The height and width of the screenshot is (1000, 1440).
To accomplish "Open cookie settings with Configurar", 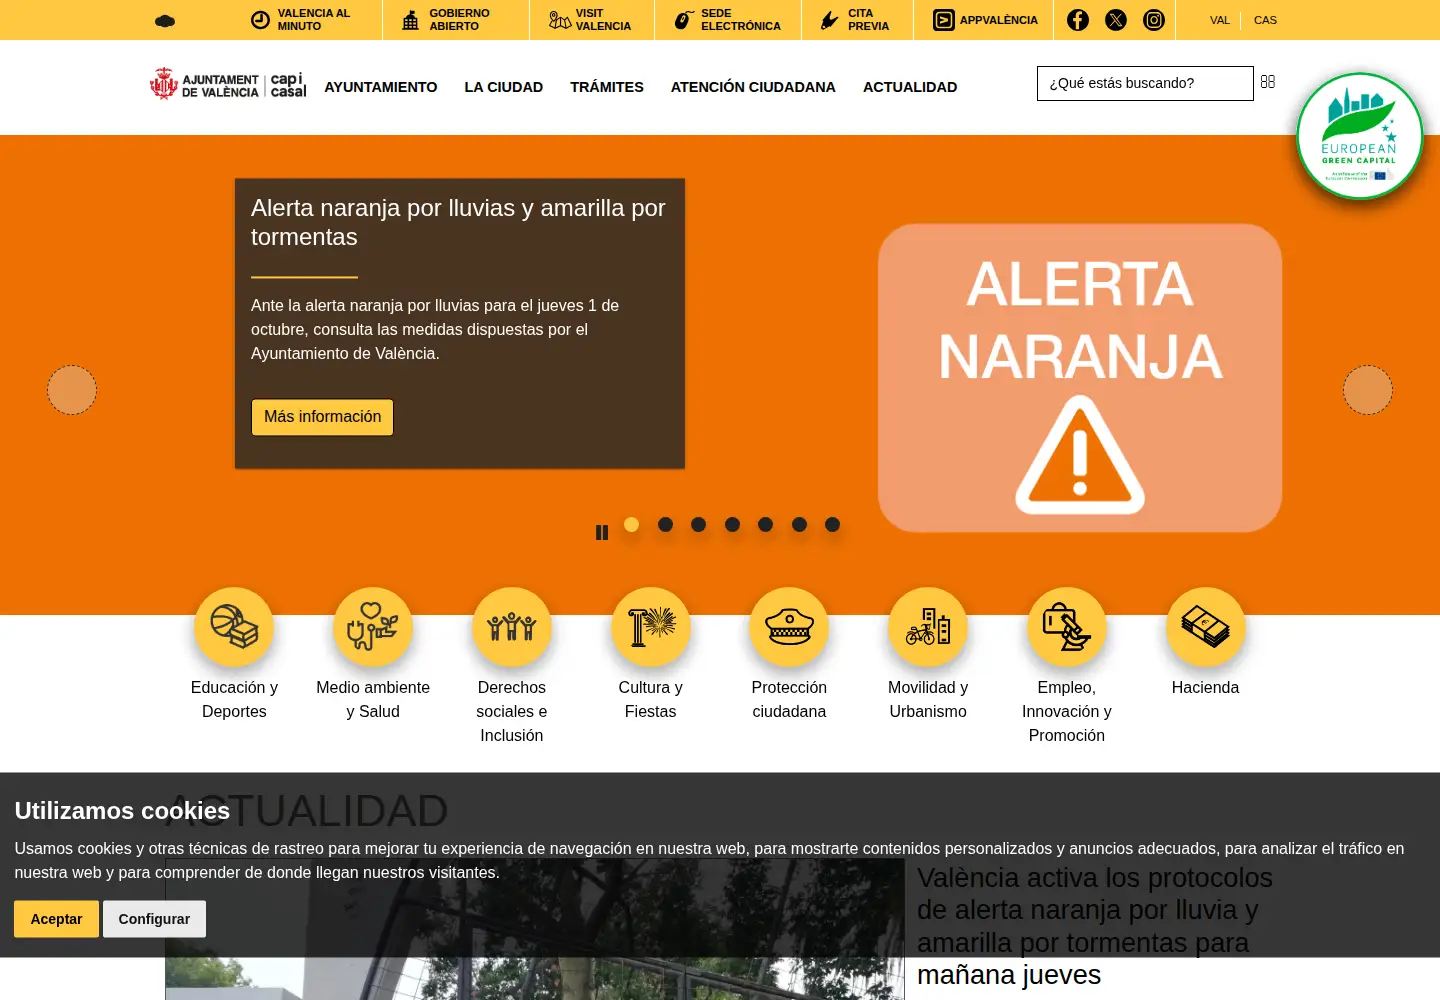I will [x=154, y=919].
